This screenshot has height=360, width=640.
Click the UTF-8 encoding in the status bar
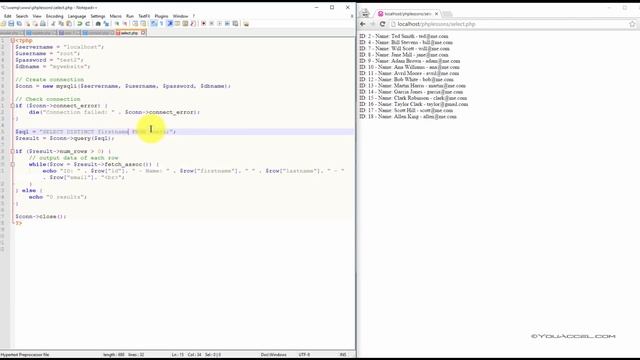(x=304, y=355)
